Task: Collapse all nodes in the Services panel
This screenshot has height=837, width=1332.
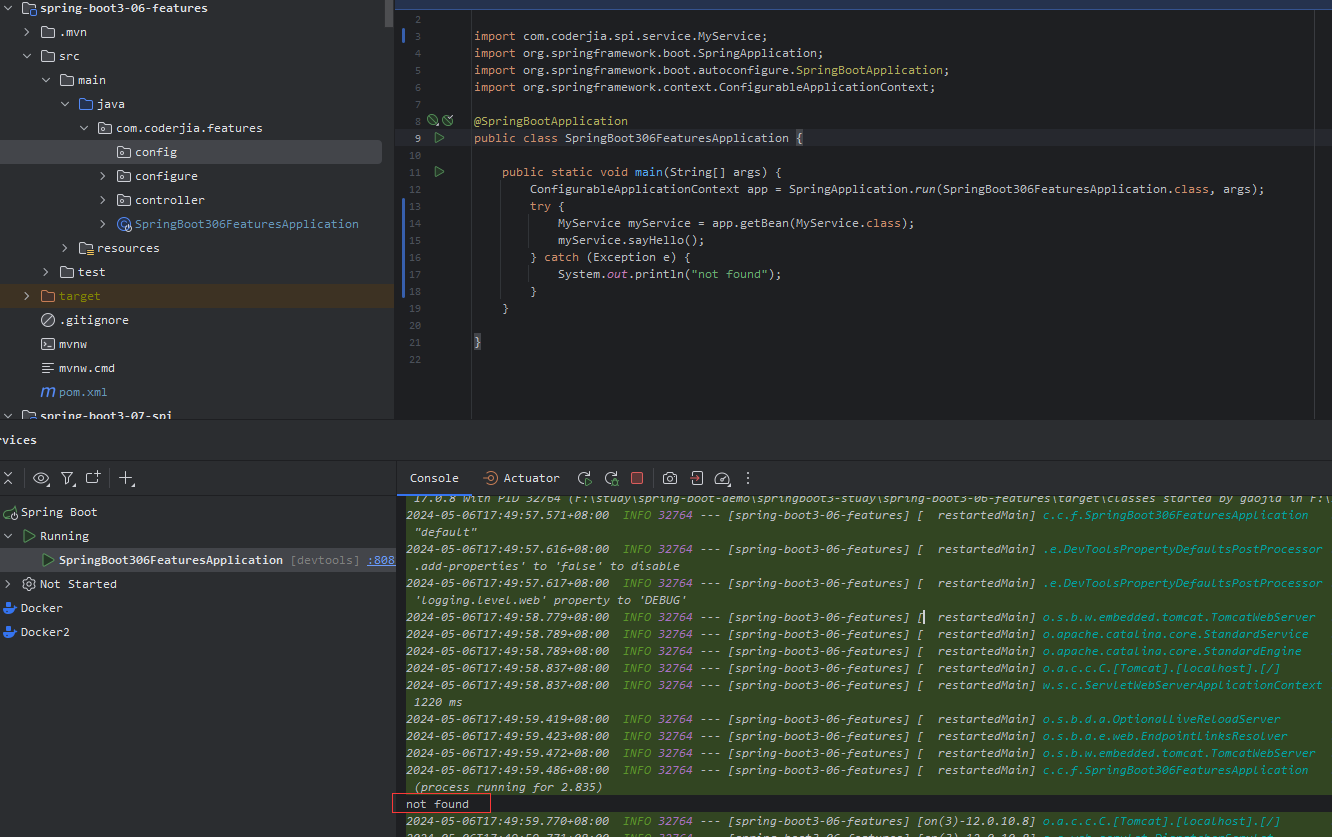Action: 10,478
